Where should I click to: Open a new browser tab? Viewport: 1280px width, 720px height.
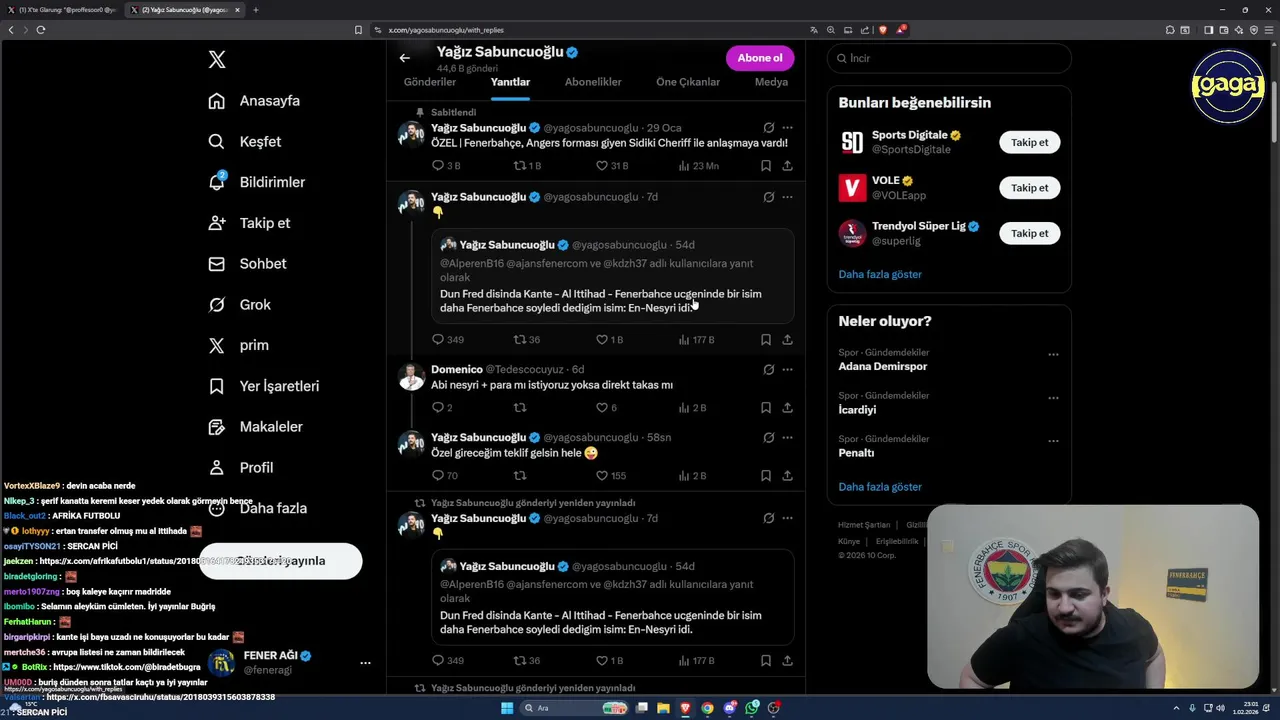255,10
